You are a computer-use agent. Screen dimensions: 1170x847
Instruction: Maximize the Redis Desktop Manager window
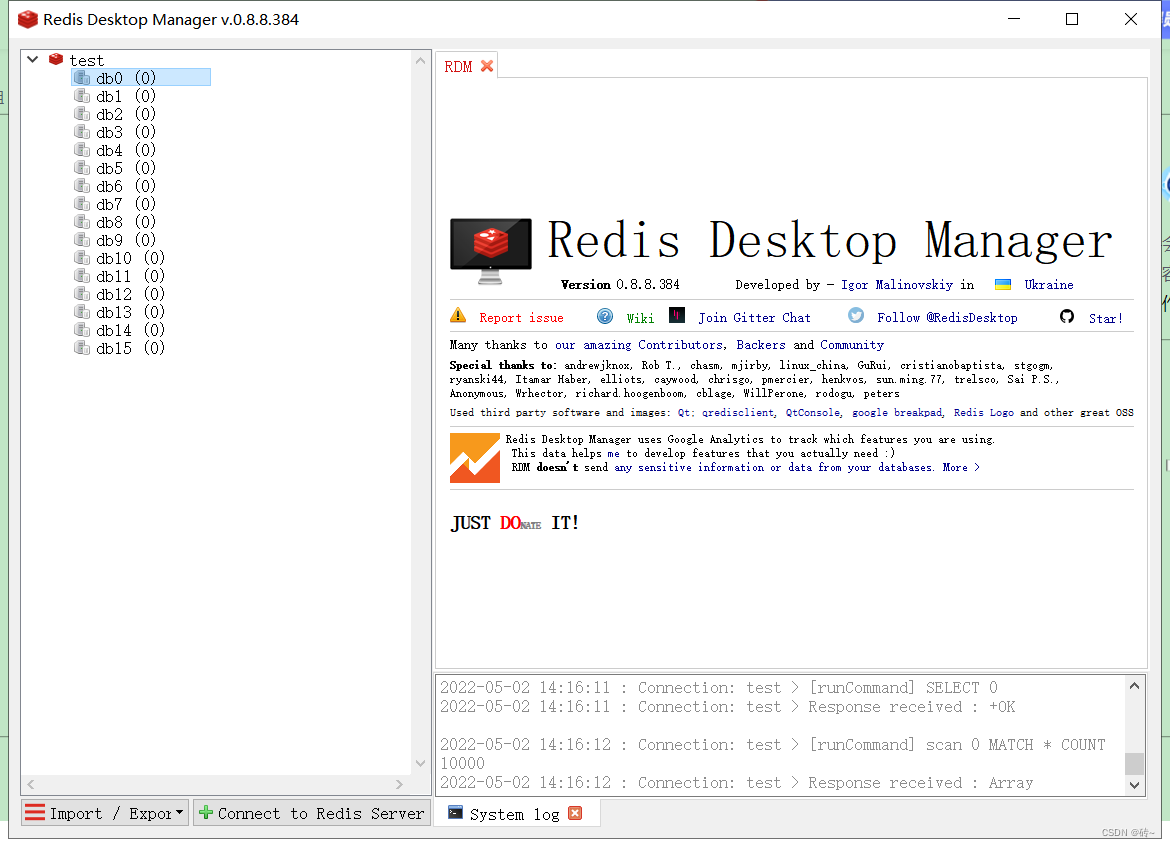tap(1072, 19)
